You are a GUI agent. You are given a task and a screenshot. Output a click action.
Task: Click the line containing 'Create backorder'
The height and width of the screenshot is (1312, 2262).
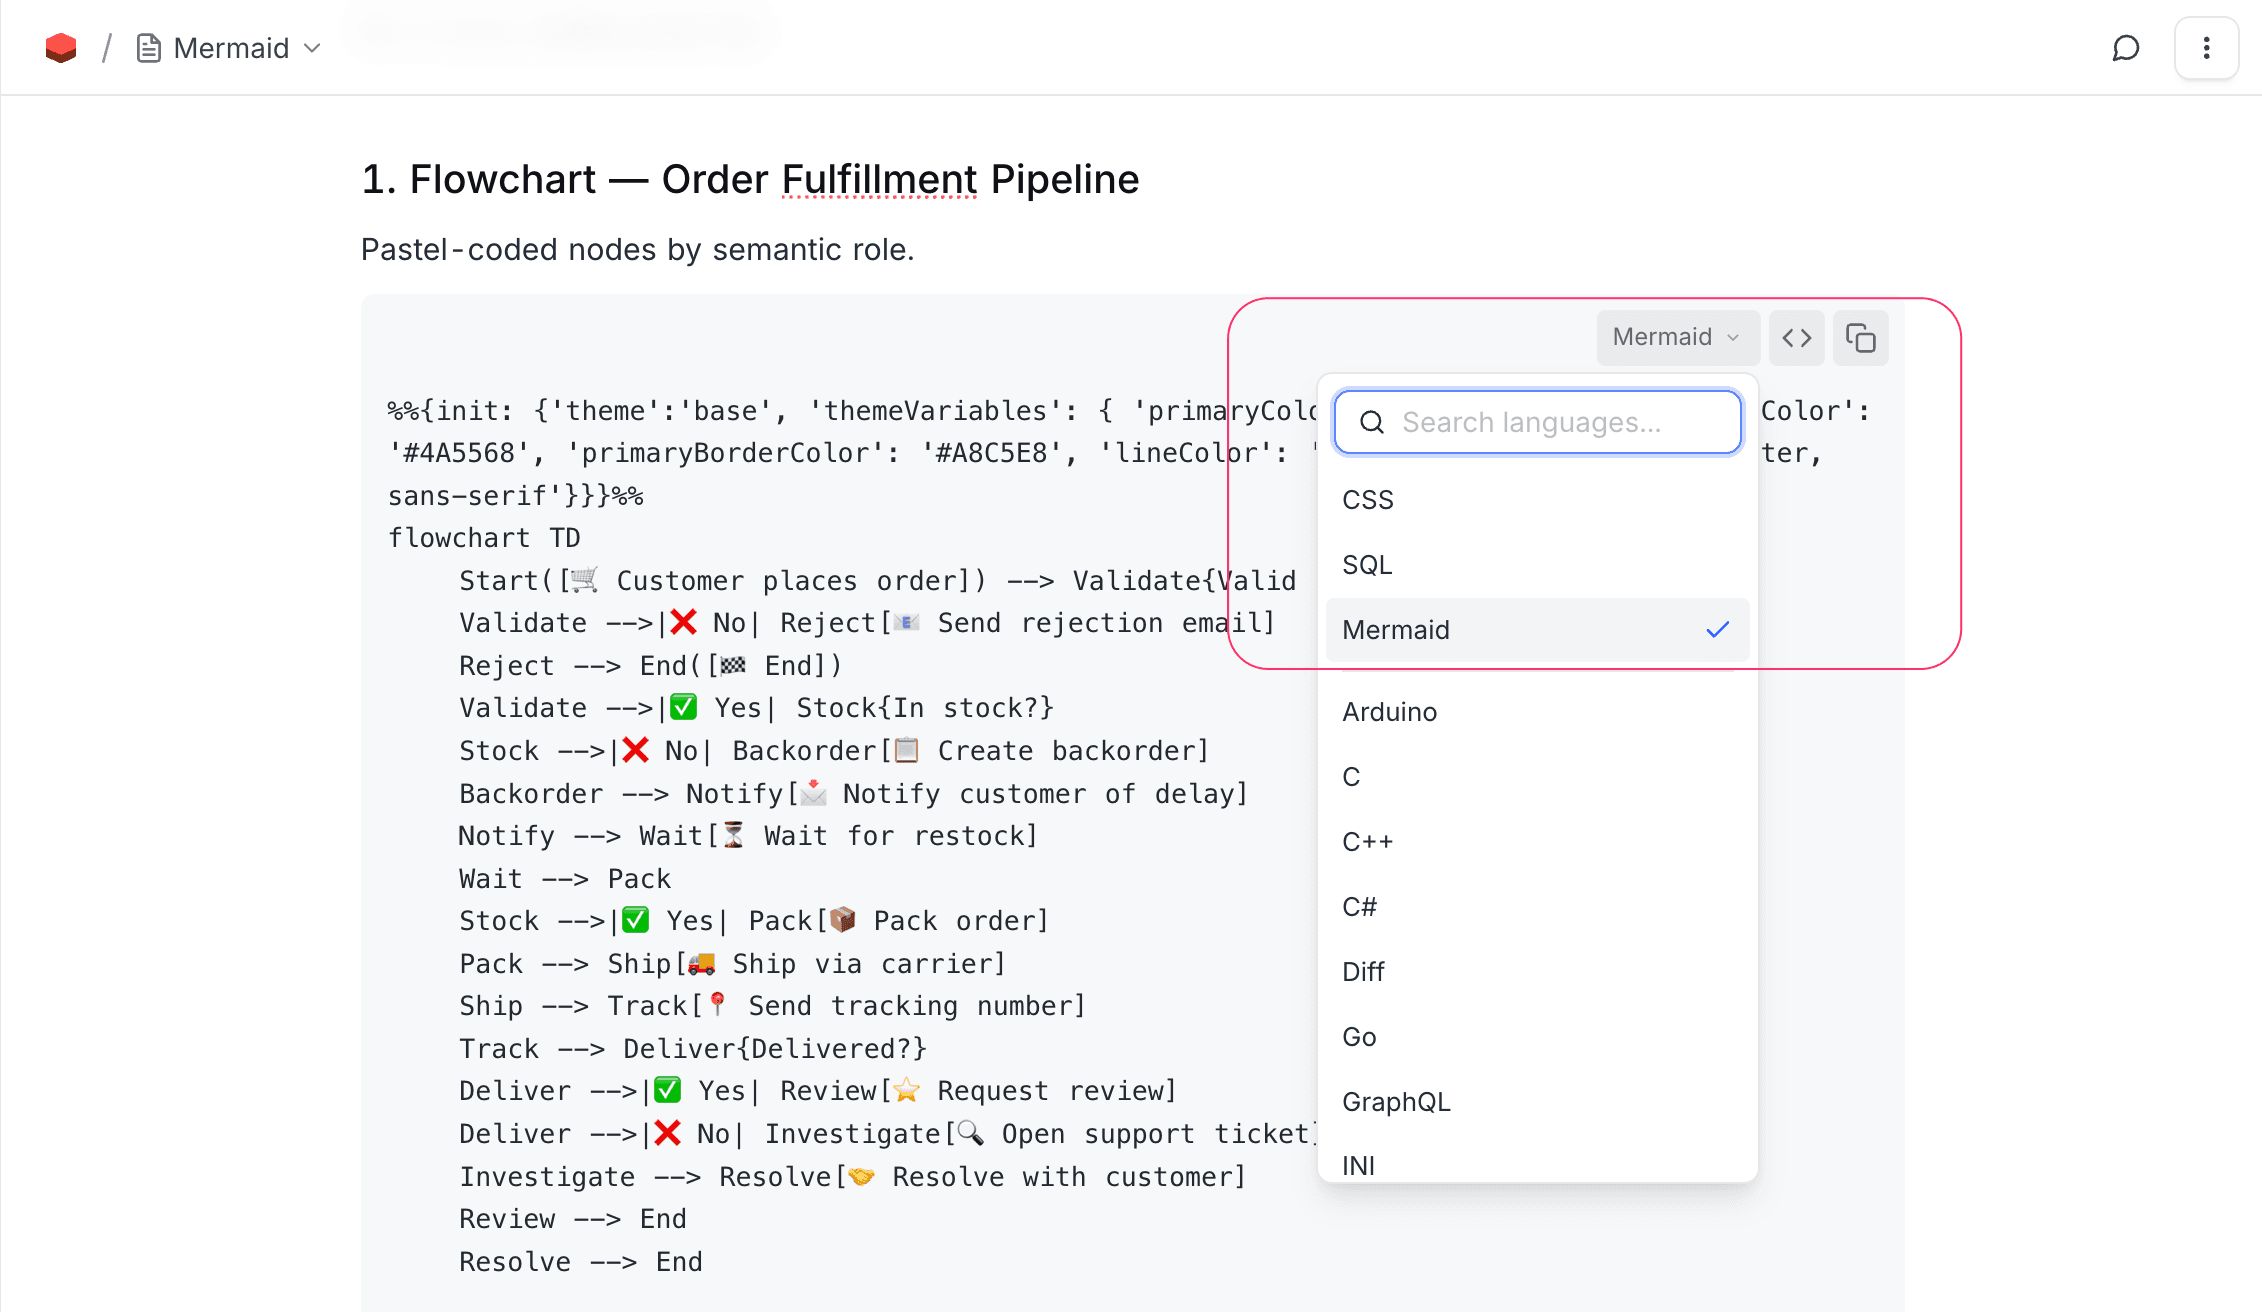click(834, 751)
